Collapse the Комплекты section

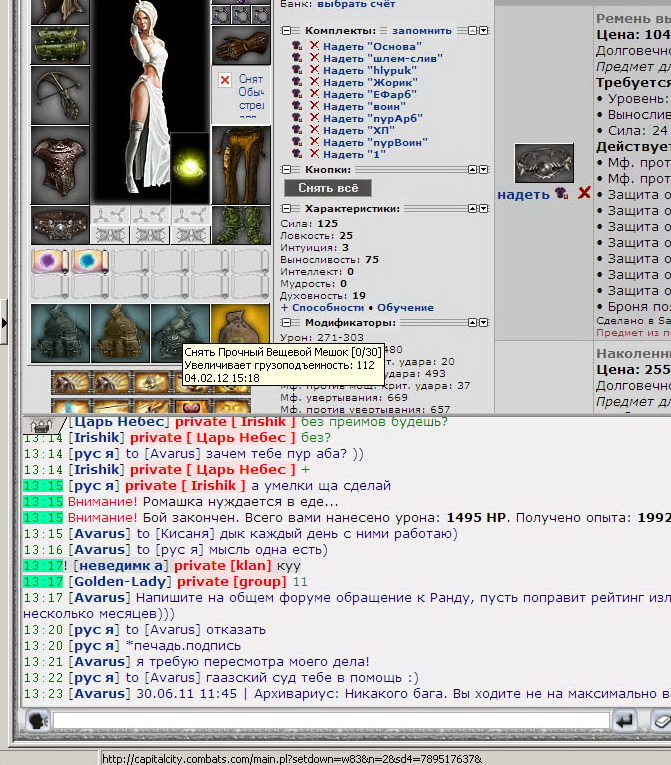286,31
